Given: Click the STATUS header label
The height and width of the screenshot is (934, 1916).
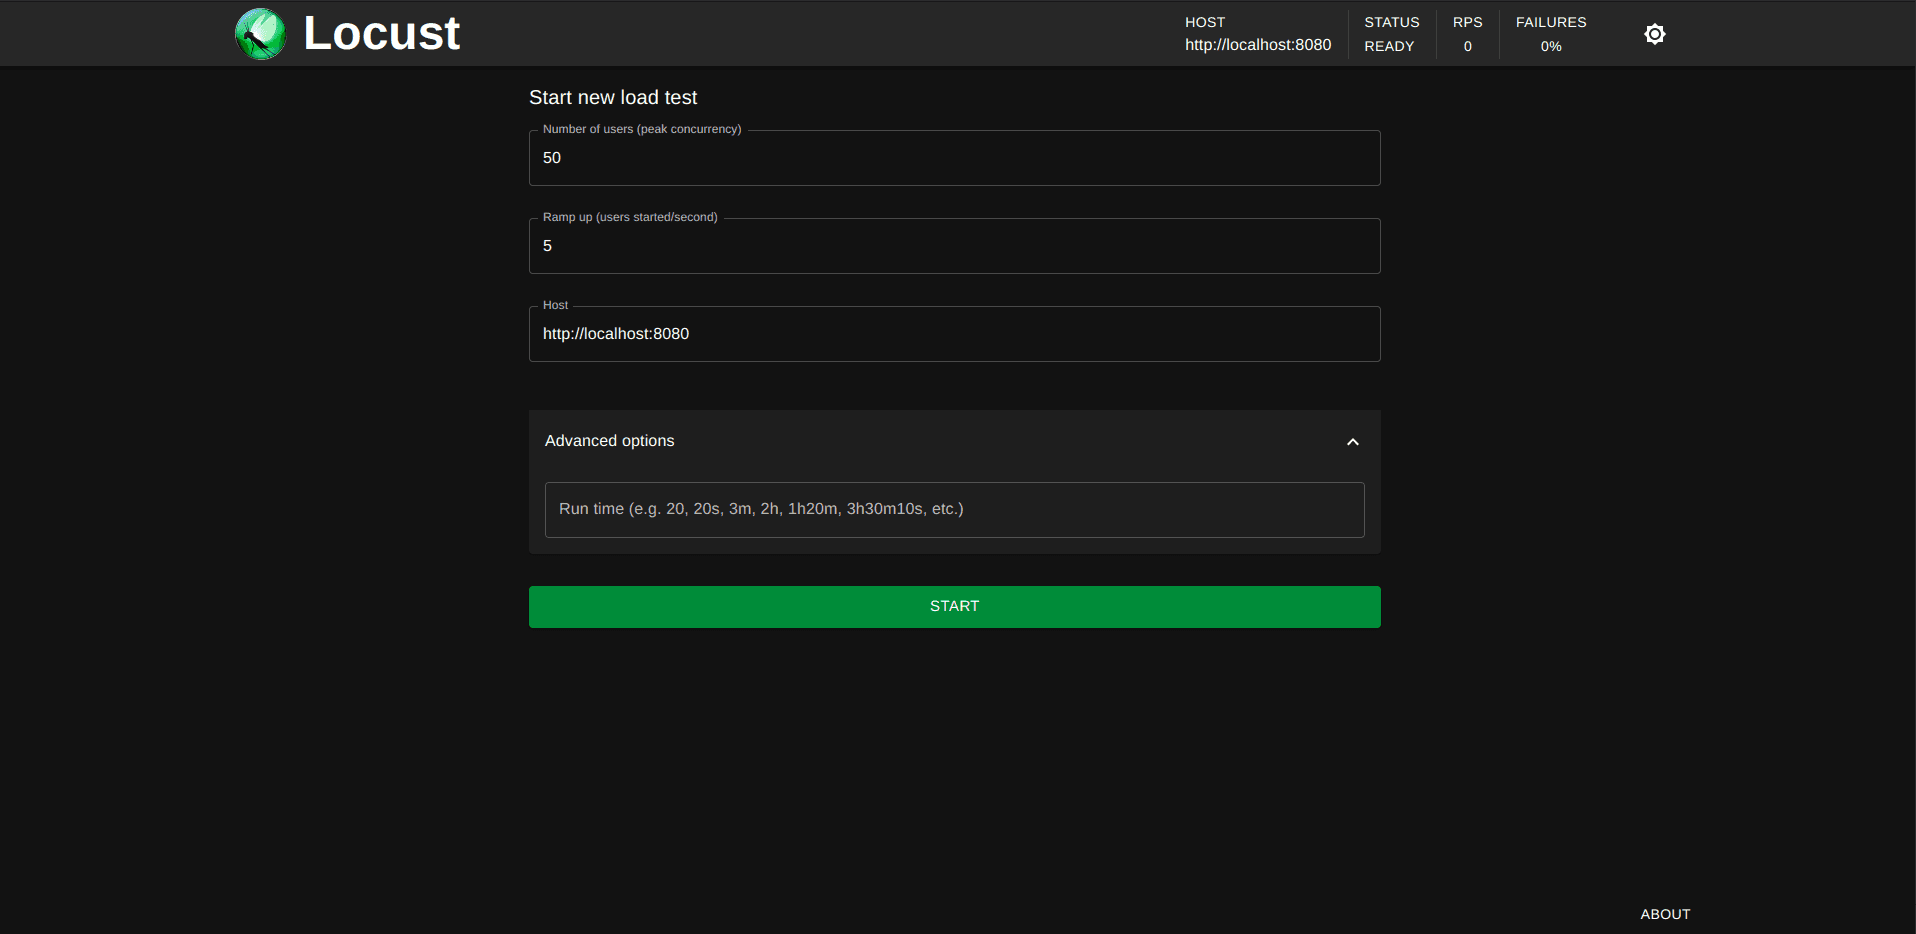Looking at the screenshot, I should click(1392, 22).
